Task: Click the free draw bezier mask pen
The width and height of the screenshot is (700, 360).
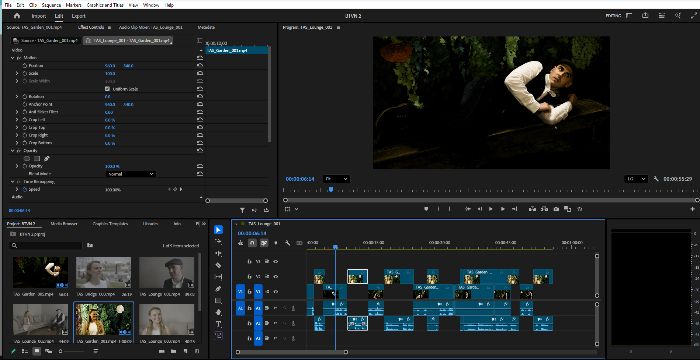Action: click(x=47, y=158)
